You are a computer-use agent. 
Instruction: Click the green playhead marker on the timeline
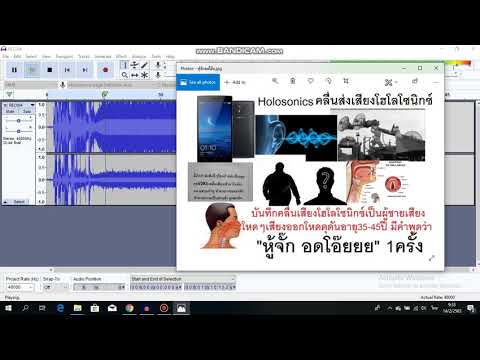[105, 95]
